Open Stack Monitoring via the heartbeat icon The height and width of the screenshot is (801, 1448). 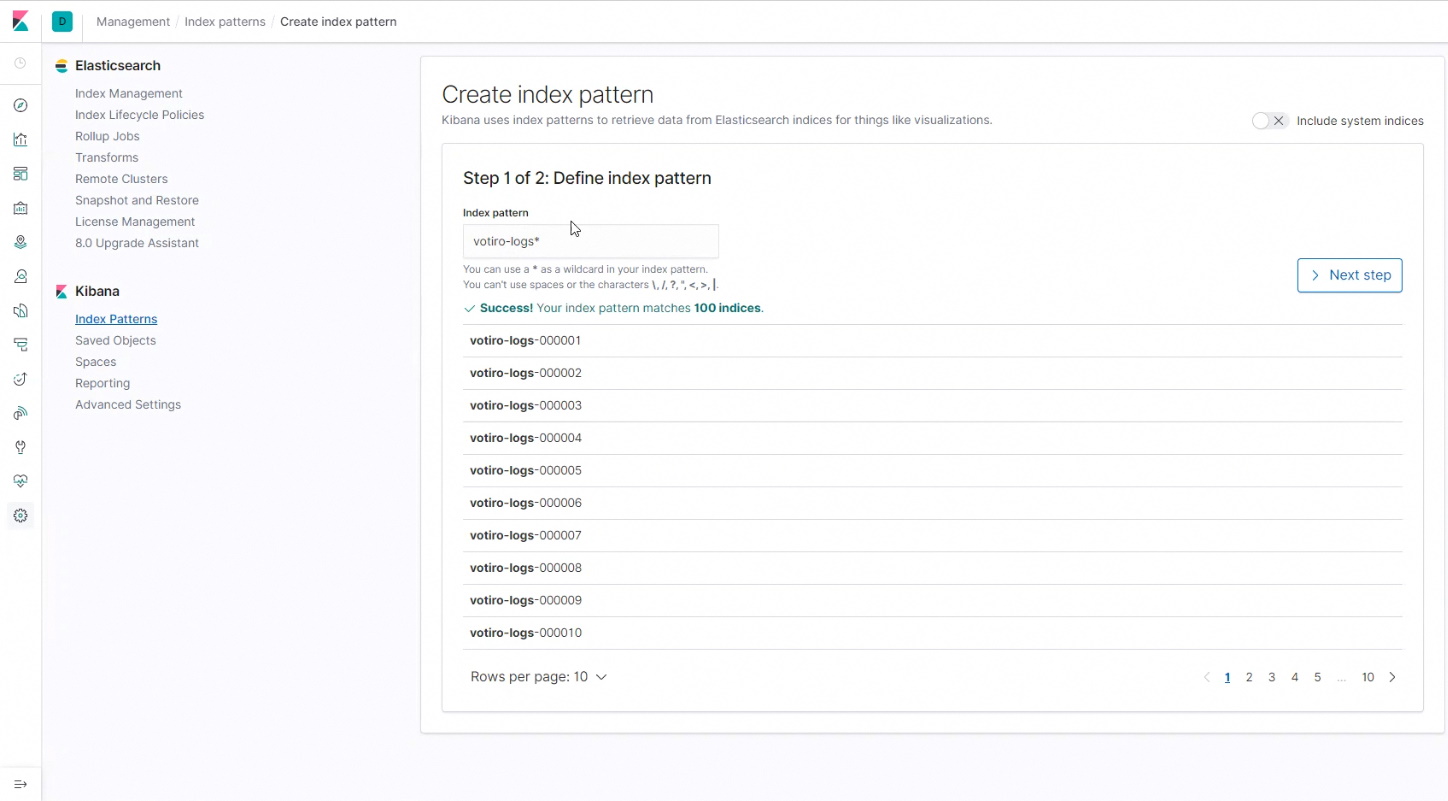point(20,481)
